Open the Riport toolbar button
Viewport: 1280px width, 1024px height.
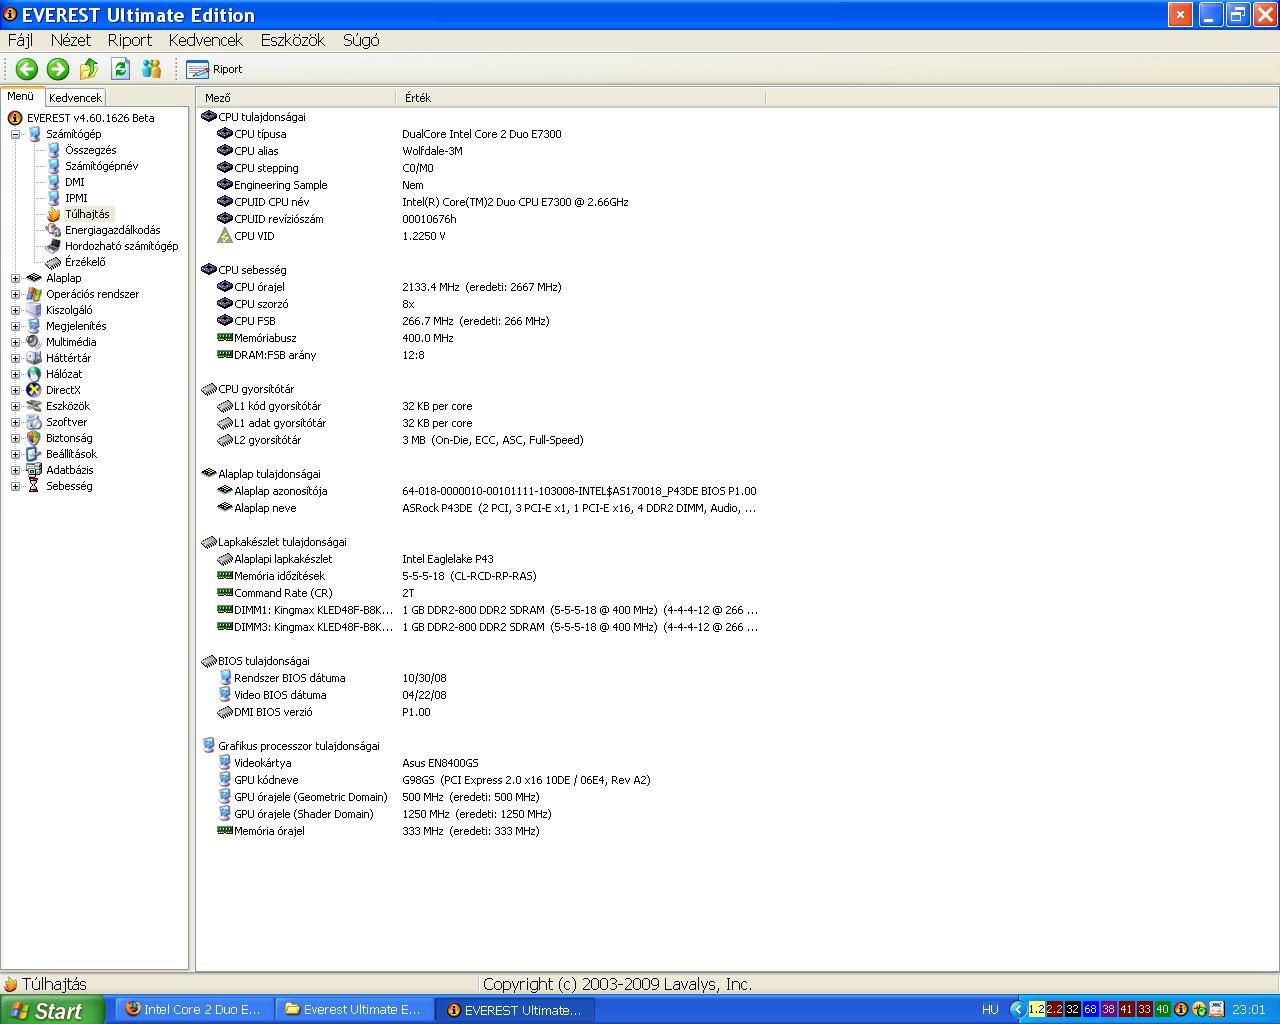click(x=215, y=69)
